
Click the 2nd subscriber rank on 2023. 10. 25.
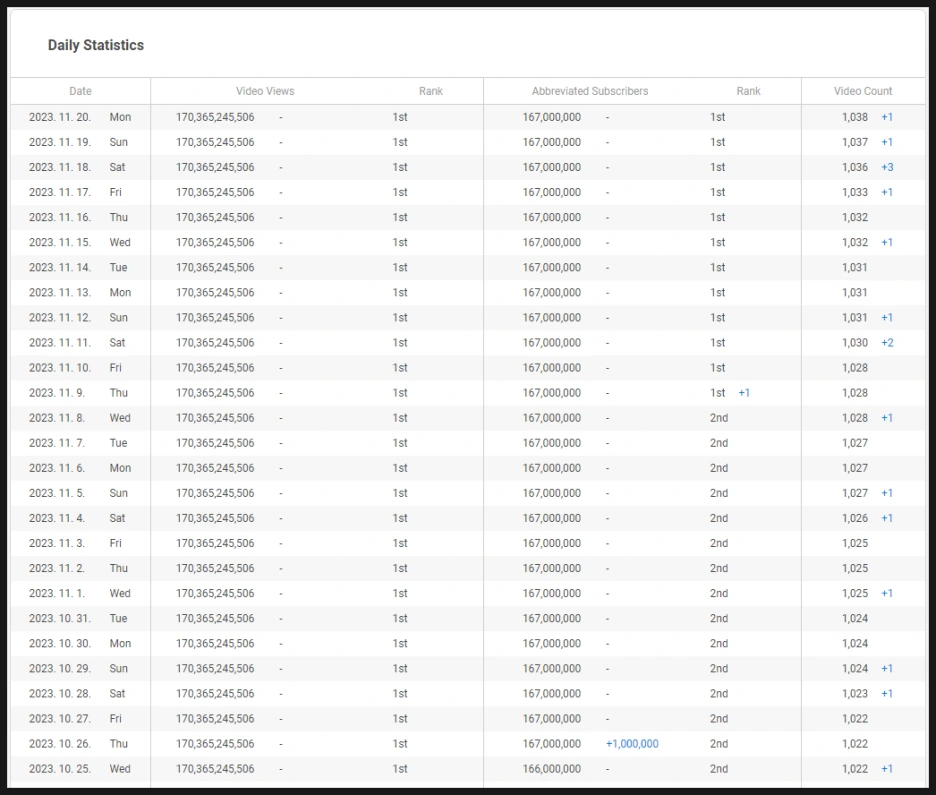[x=719, y=769]
